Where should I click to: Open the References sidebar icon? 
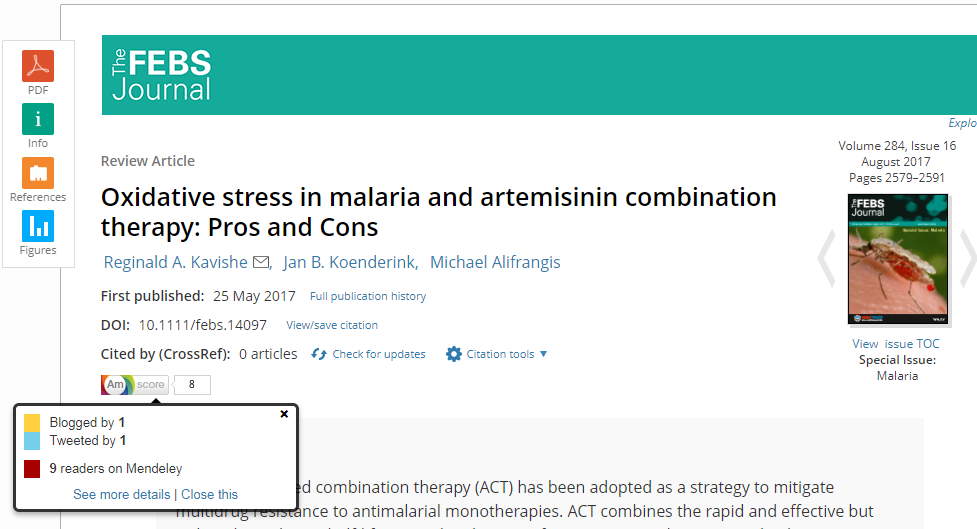pyautogui.click(x=38, y=173)
